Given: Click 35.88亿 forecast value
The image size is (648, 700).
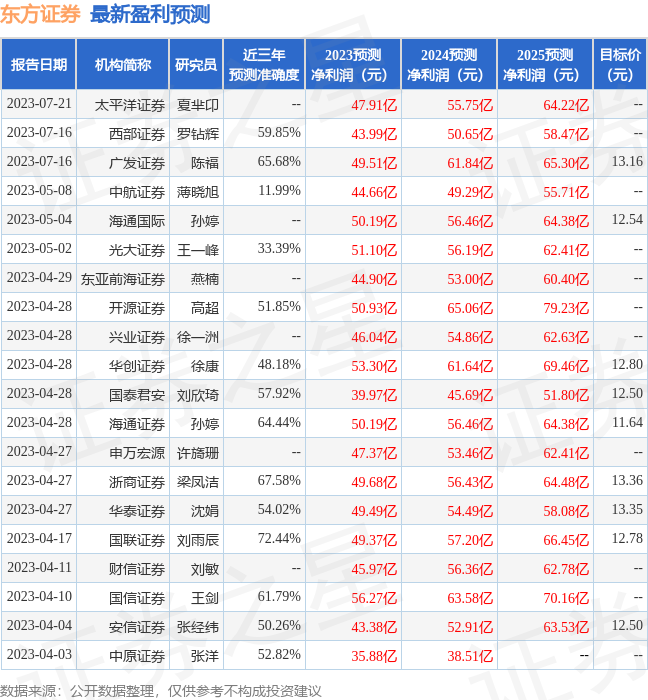Looking at the screenshot, I should click(374, 657).
